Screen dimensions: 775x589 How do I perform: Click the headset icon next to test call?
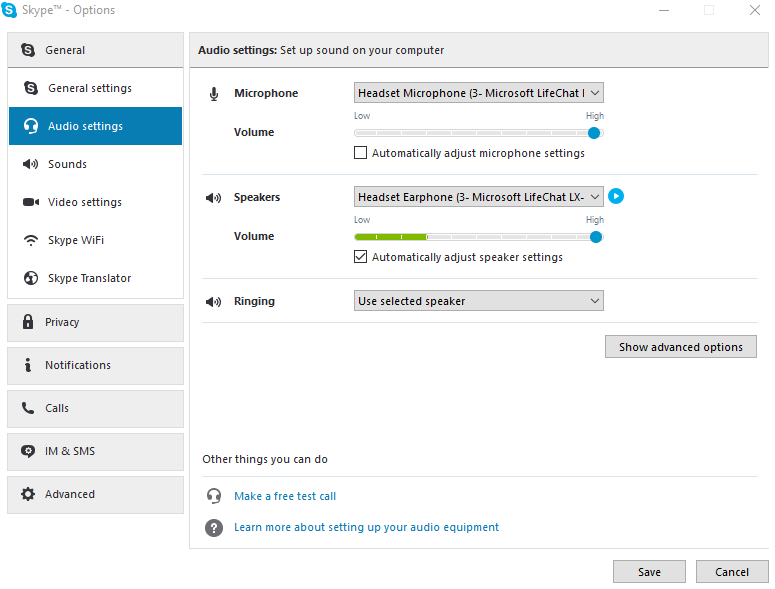(x=214, y=496)
